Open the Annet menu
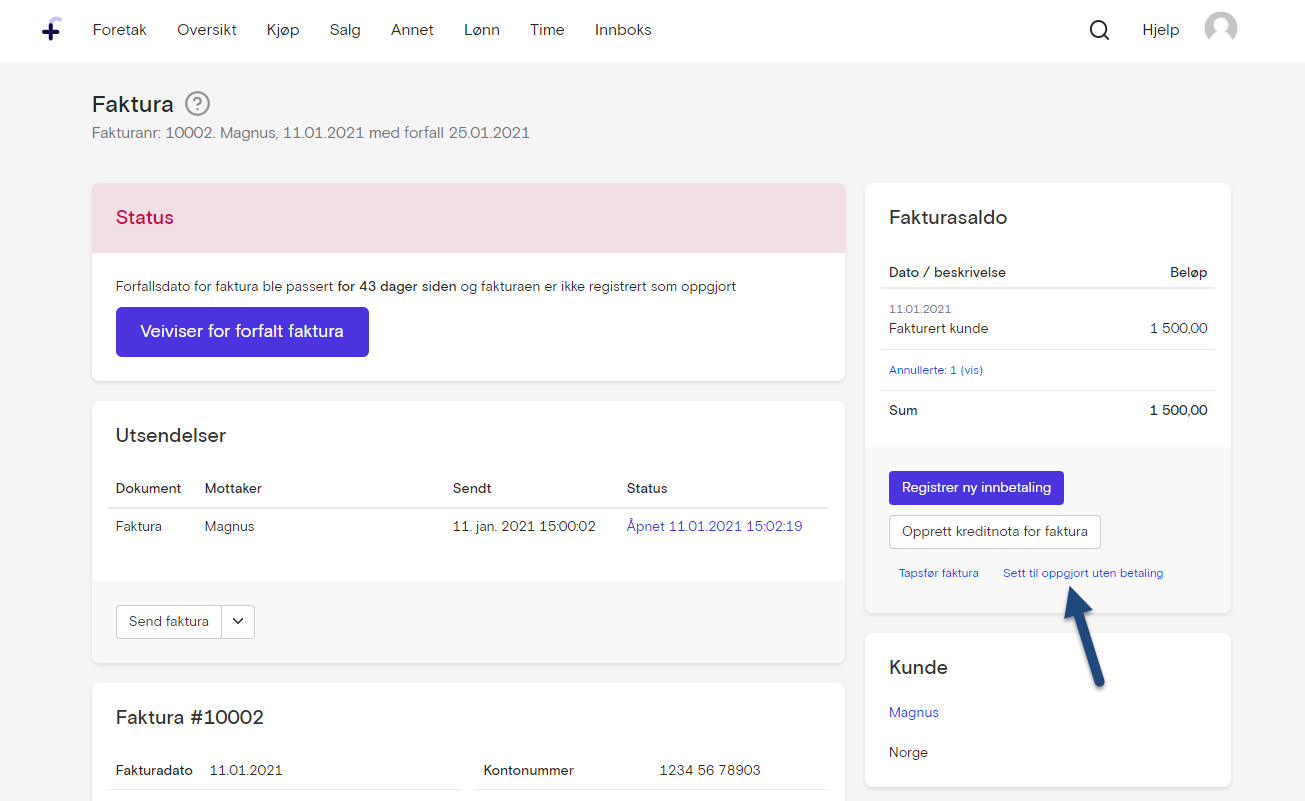The height and width of the screenshot is (801, 1305). click(412, 30)
